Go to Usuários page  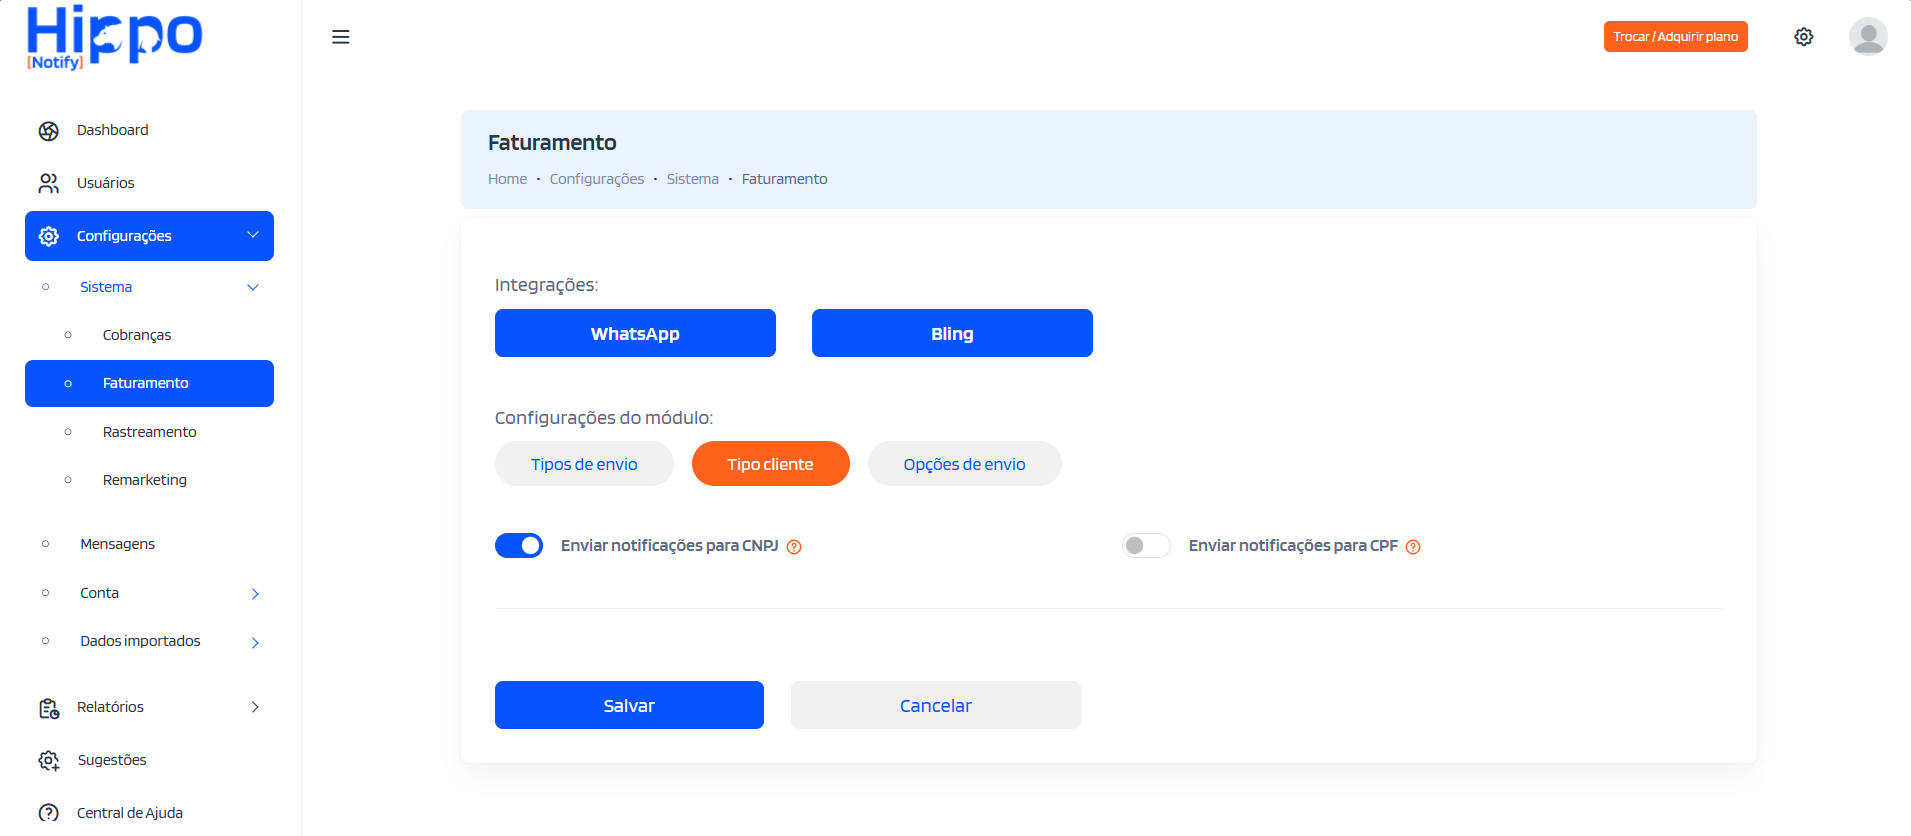click(x=105, y=183)
